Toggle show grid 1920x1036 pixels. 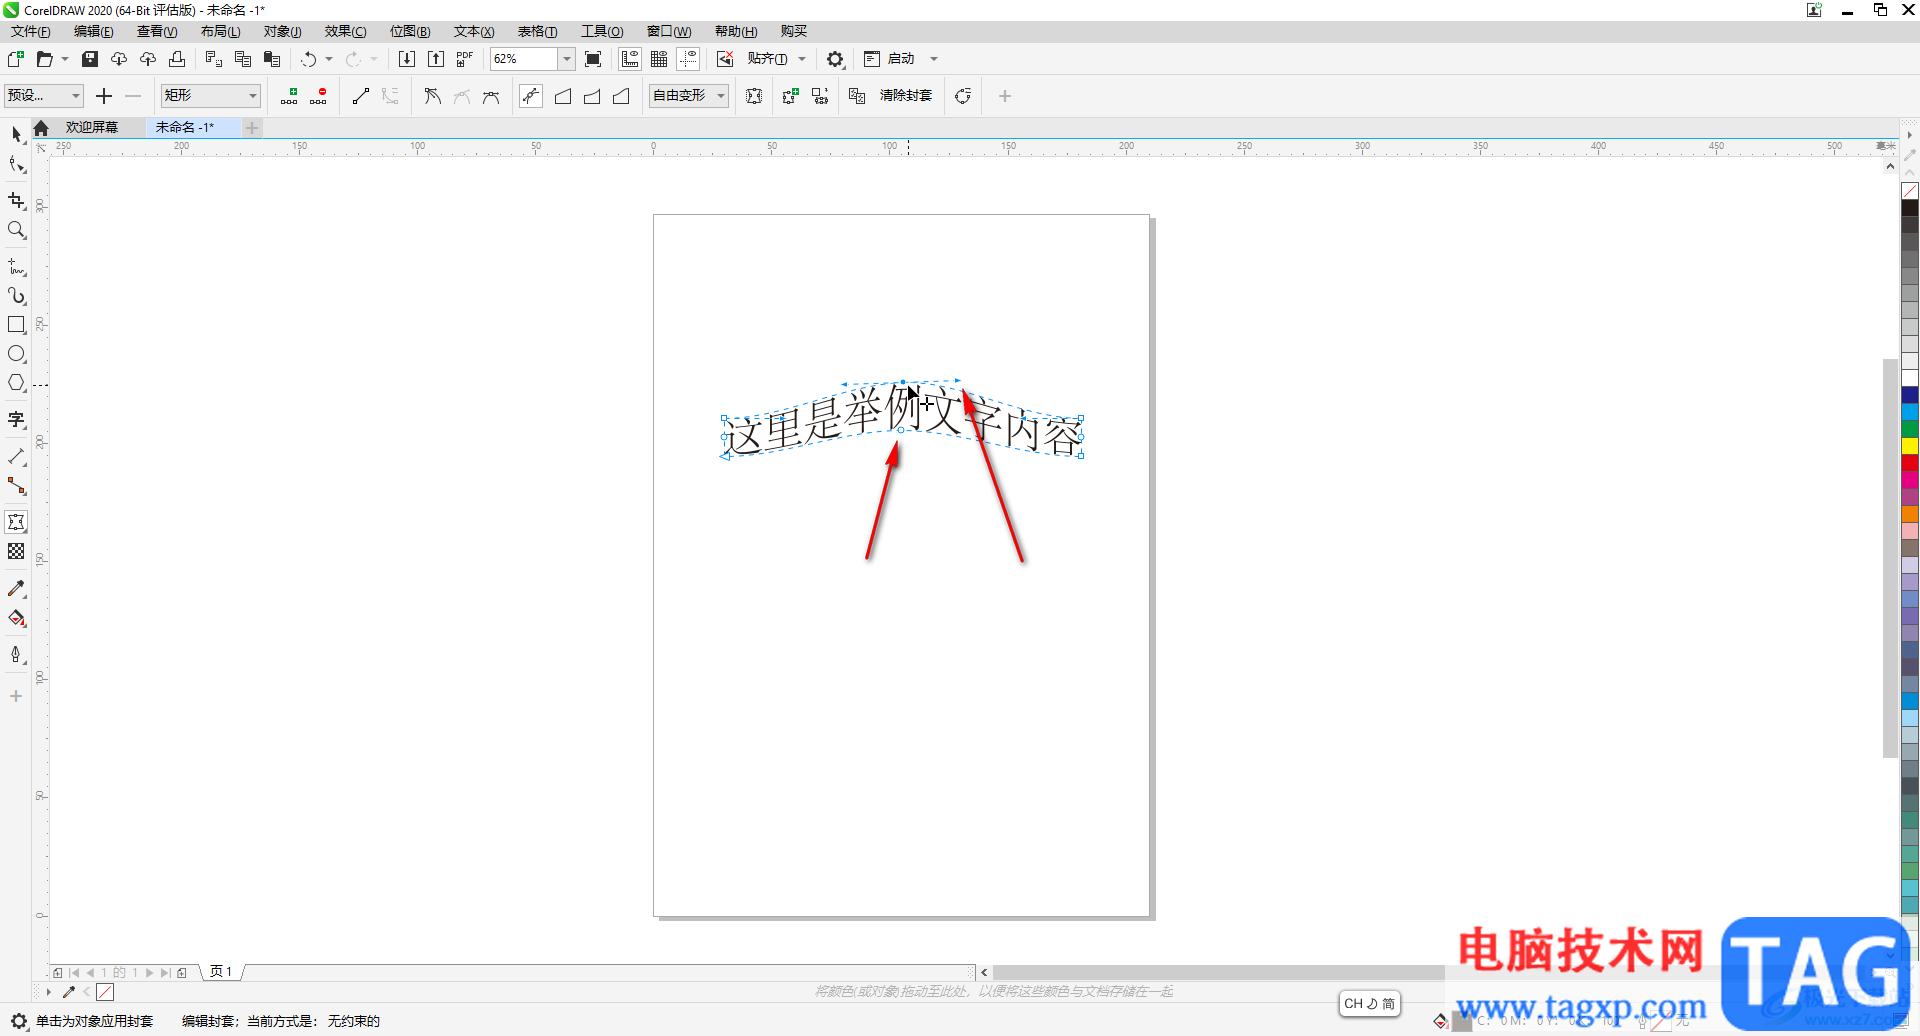click(659, 59)
